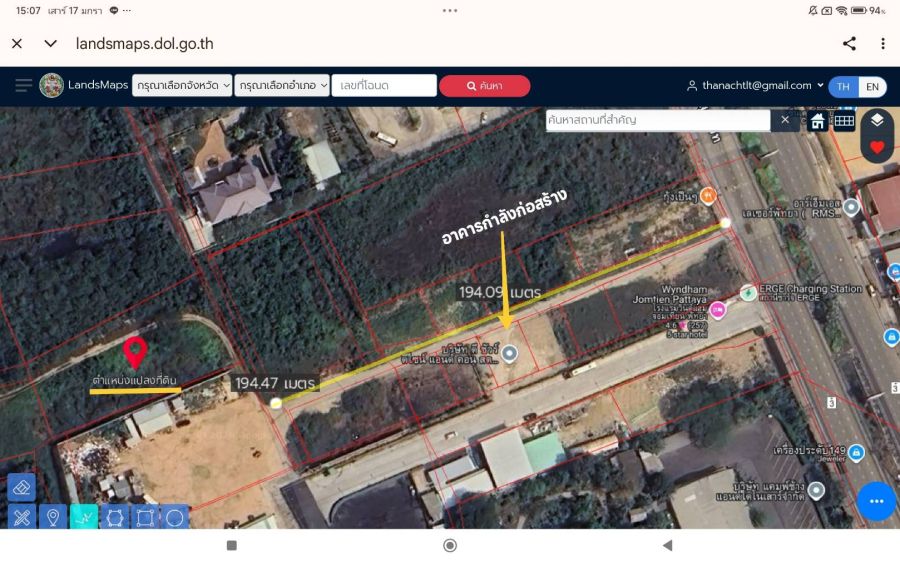Choose the polygon area drawing tool

pos(114,517)
